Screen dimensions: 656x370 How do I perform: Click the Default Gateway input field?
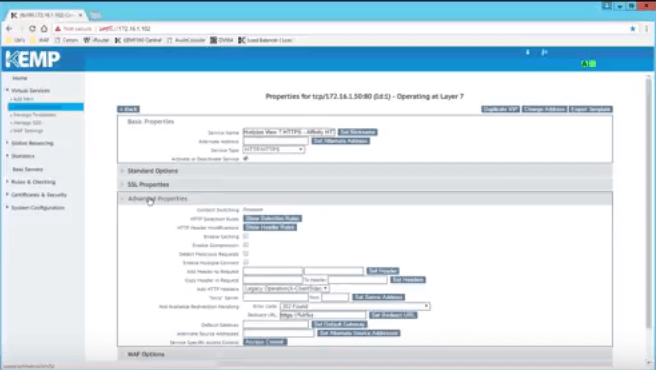275,324
